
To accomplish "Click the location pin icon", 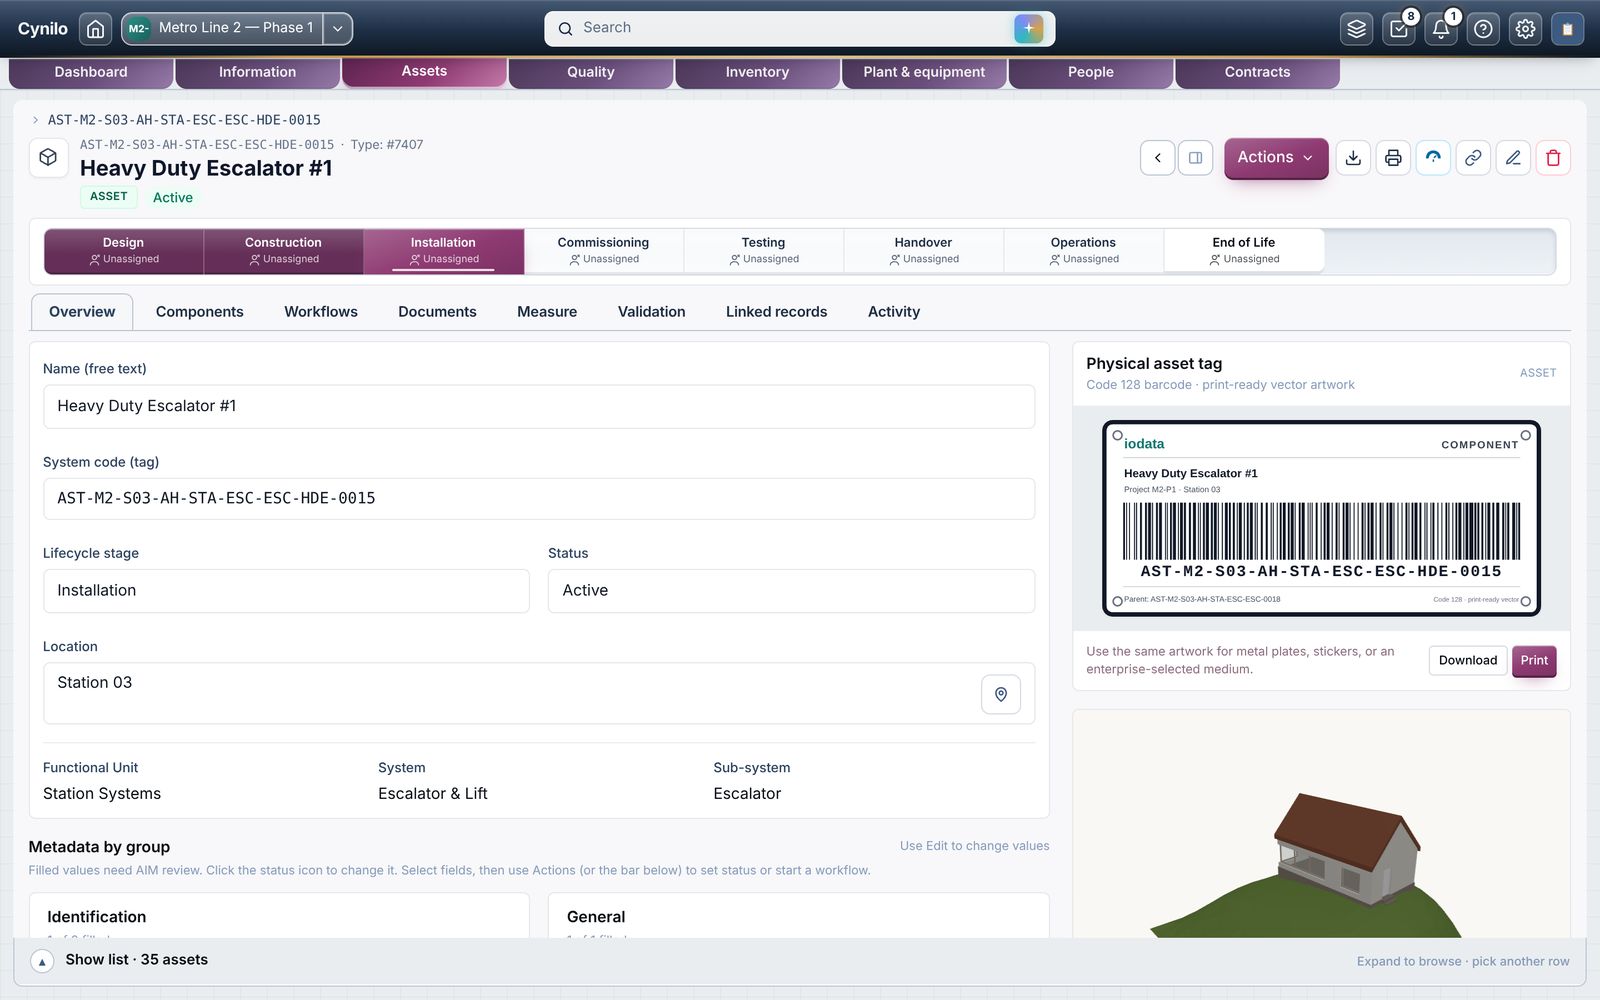I will (x=1001, y=694).
